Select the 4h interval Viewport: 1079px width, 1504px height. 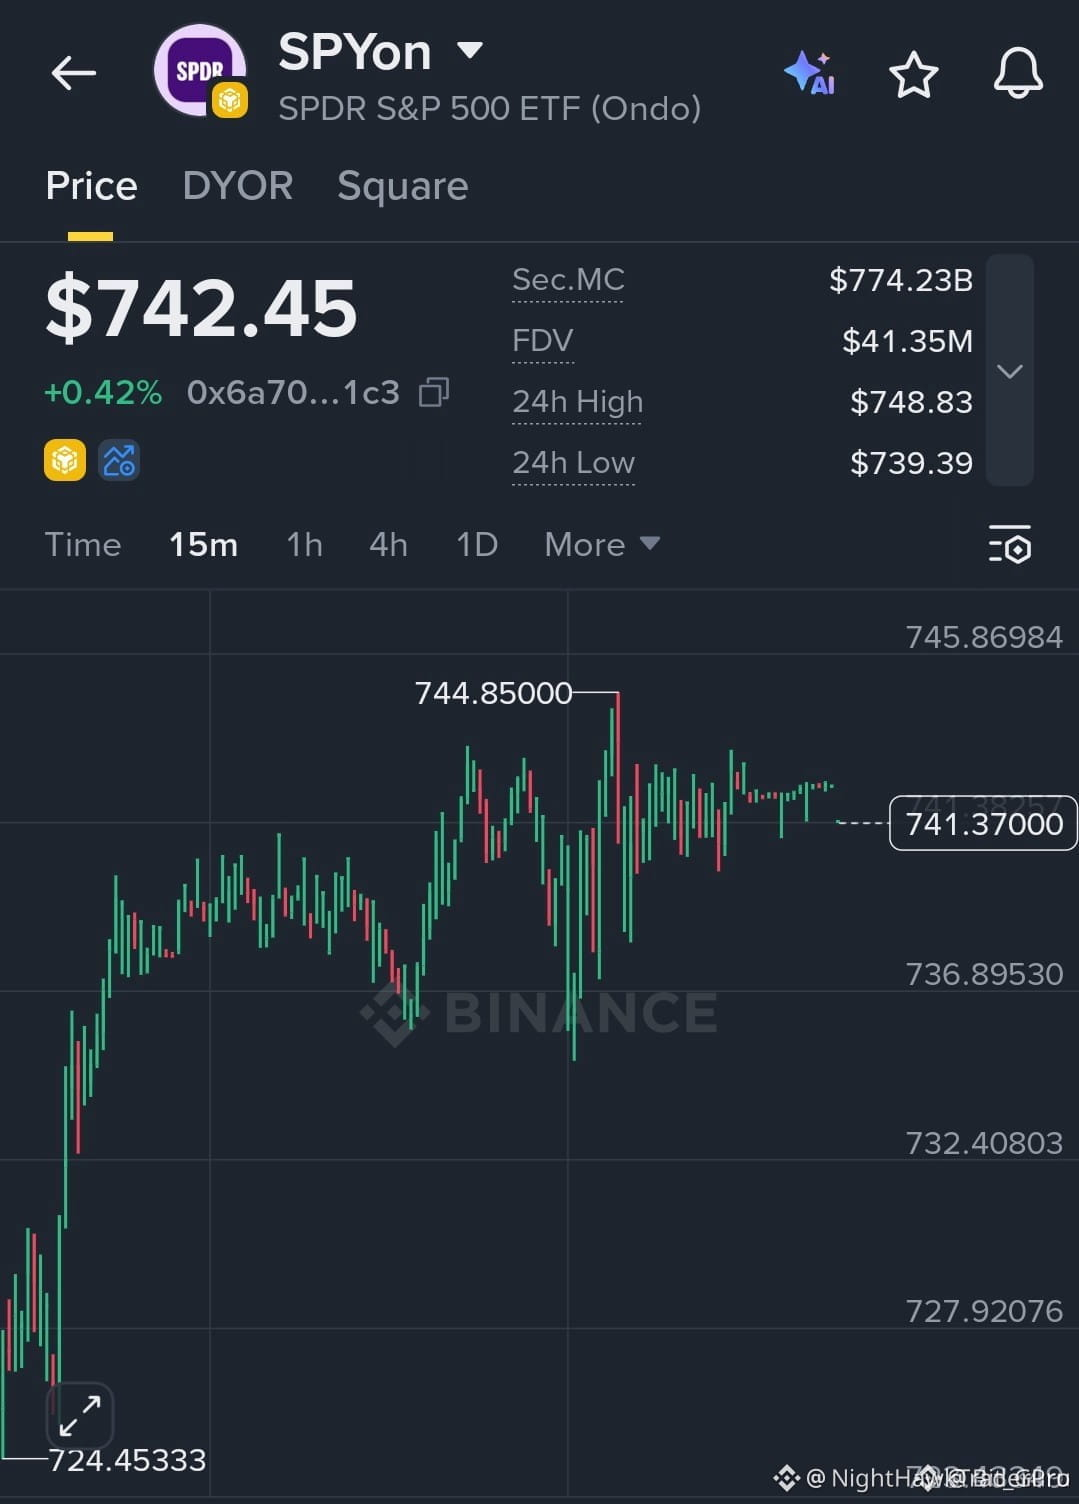pyautogui.click(x=388, y=544)
